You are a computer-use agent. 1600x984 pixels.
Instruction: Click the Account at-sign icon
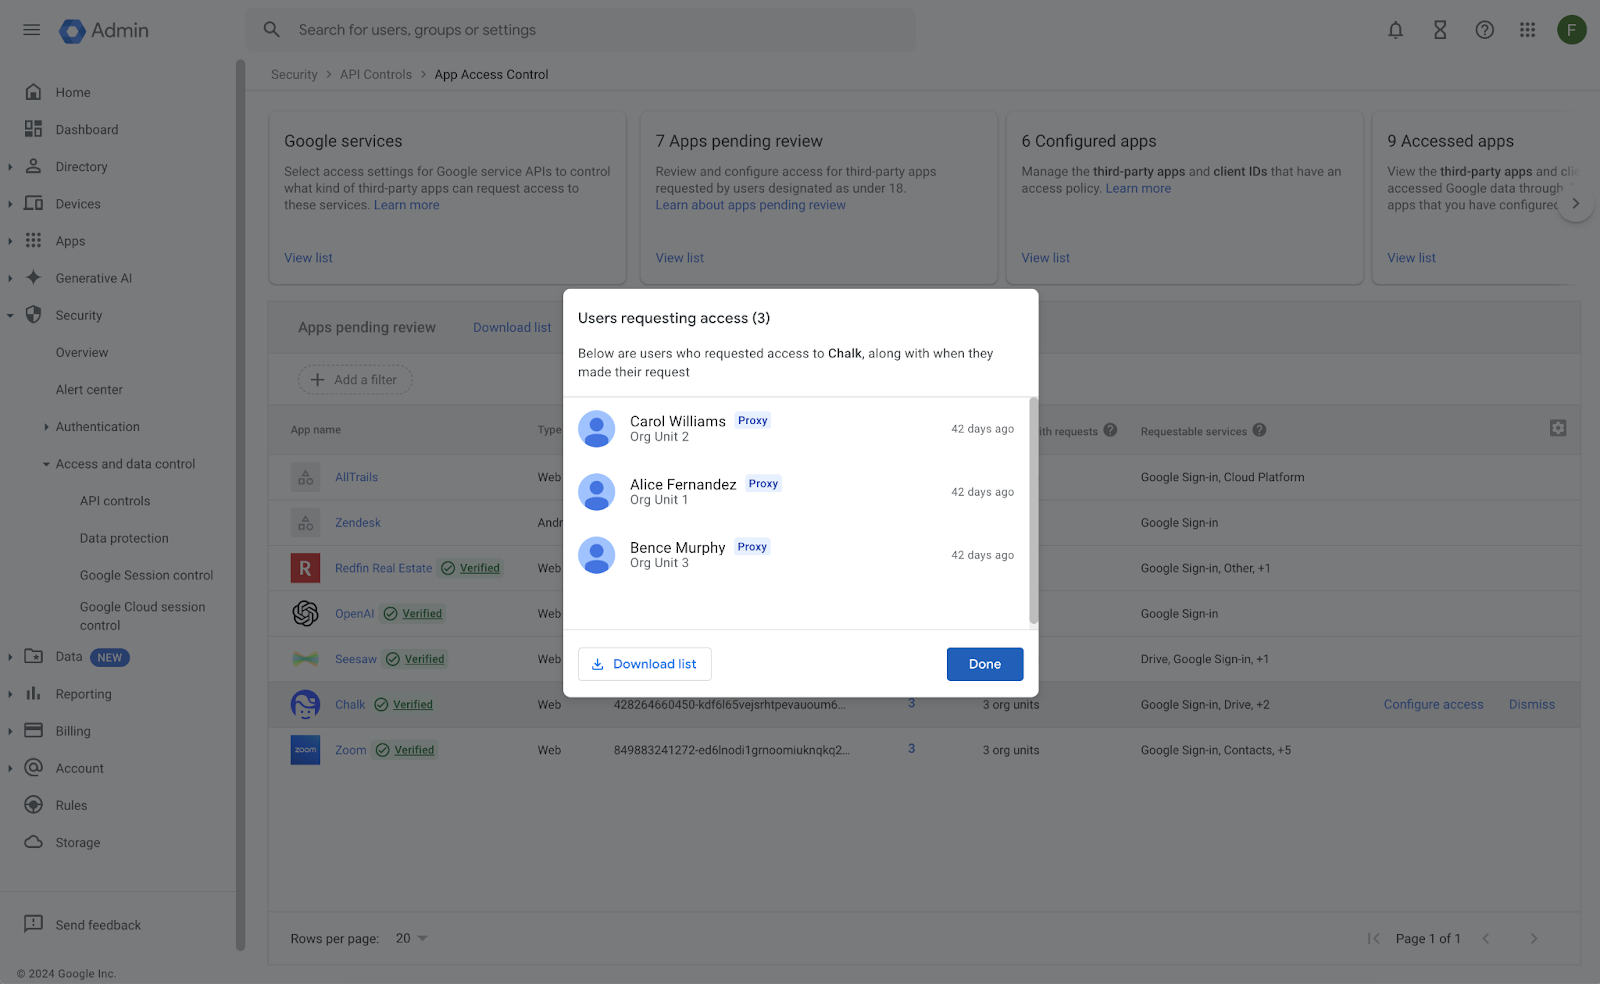coord(34,767)
